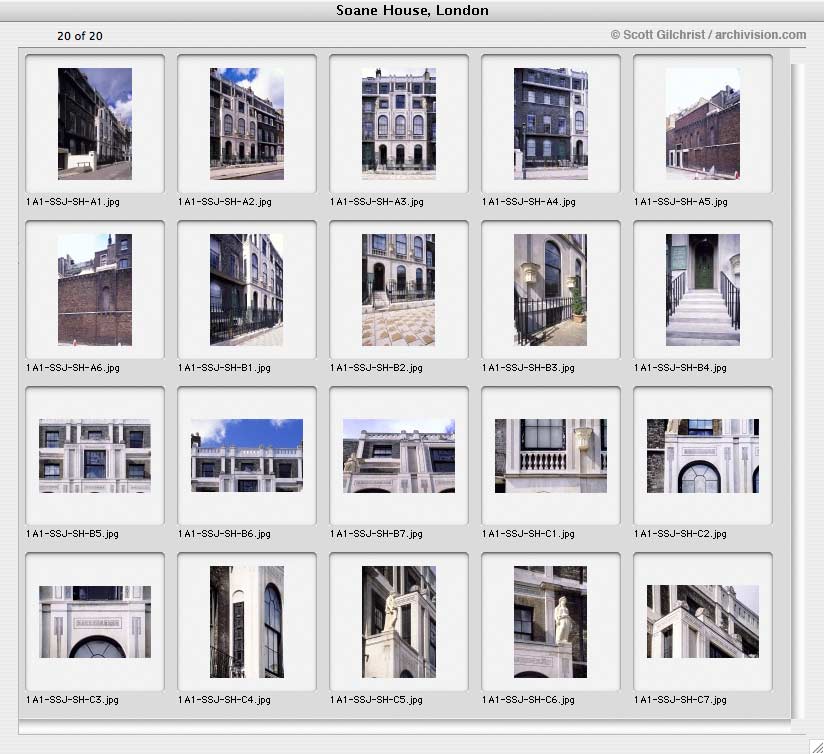Click the filename 1A1-SSJ-SH-B7.jpg
Viewport: 824px width, 754px height.
click(377, 534)
